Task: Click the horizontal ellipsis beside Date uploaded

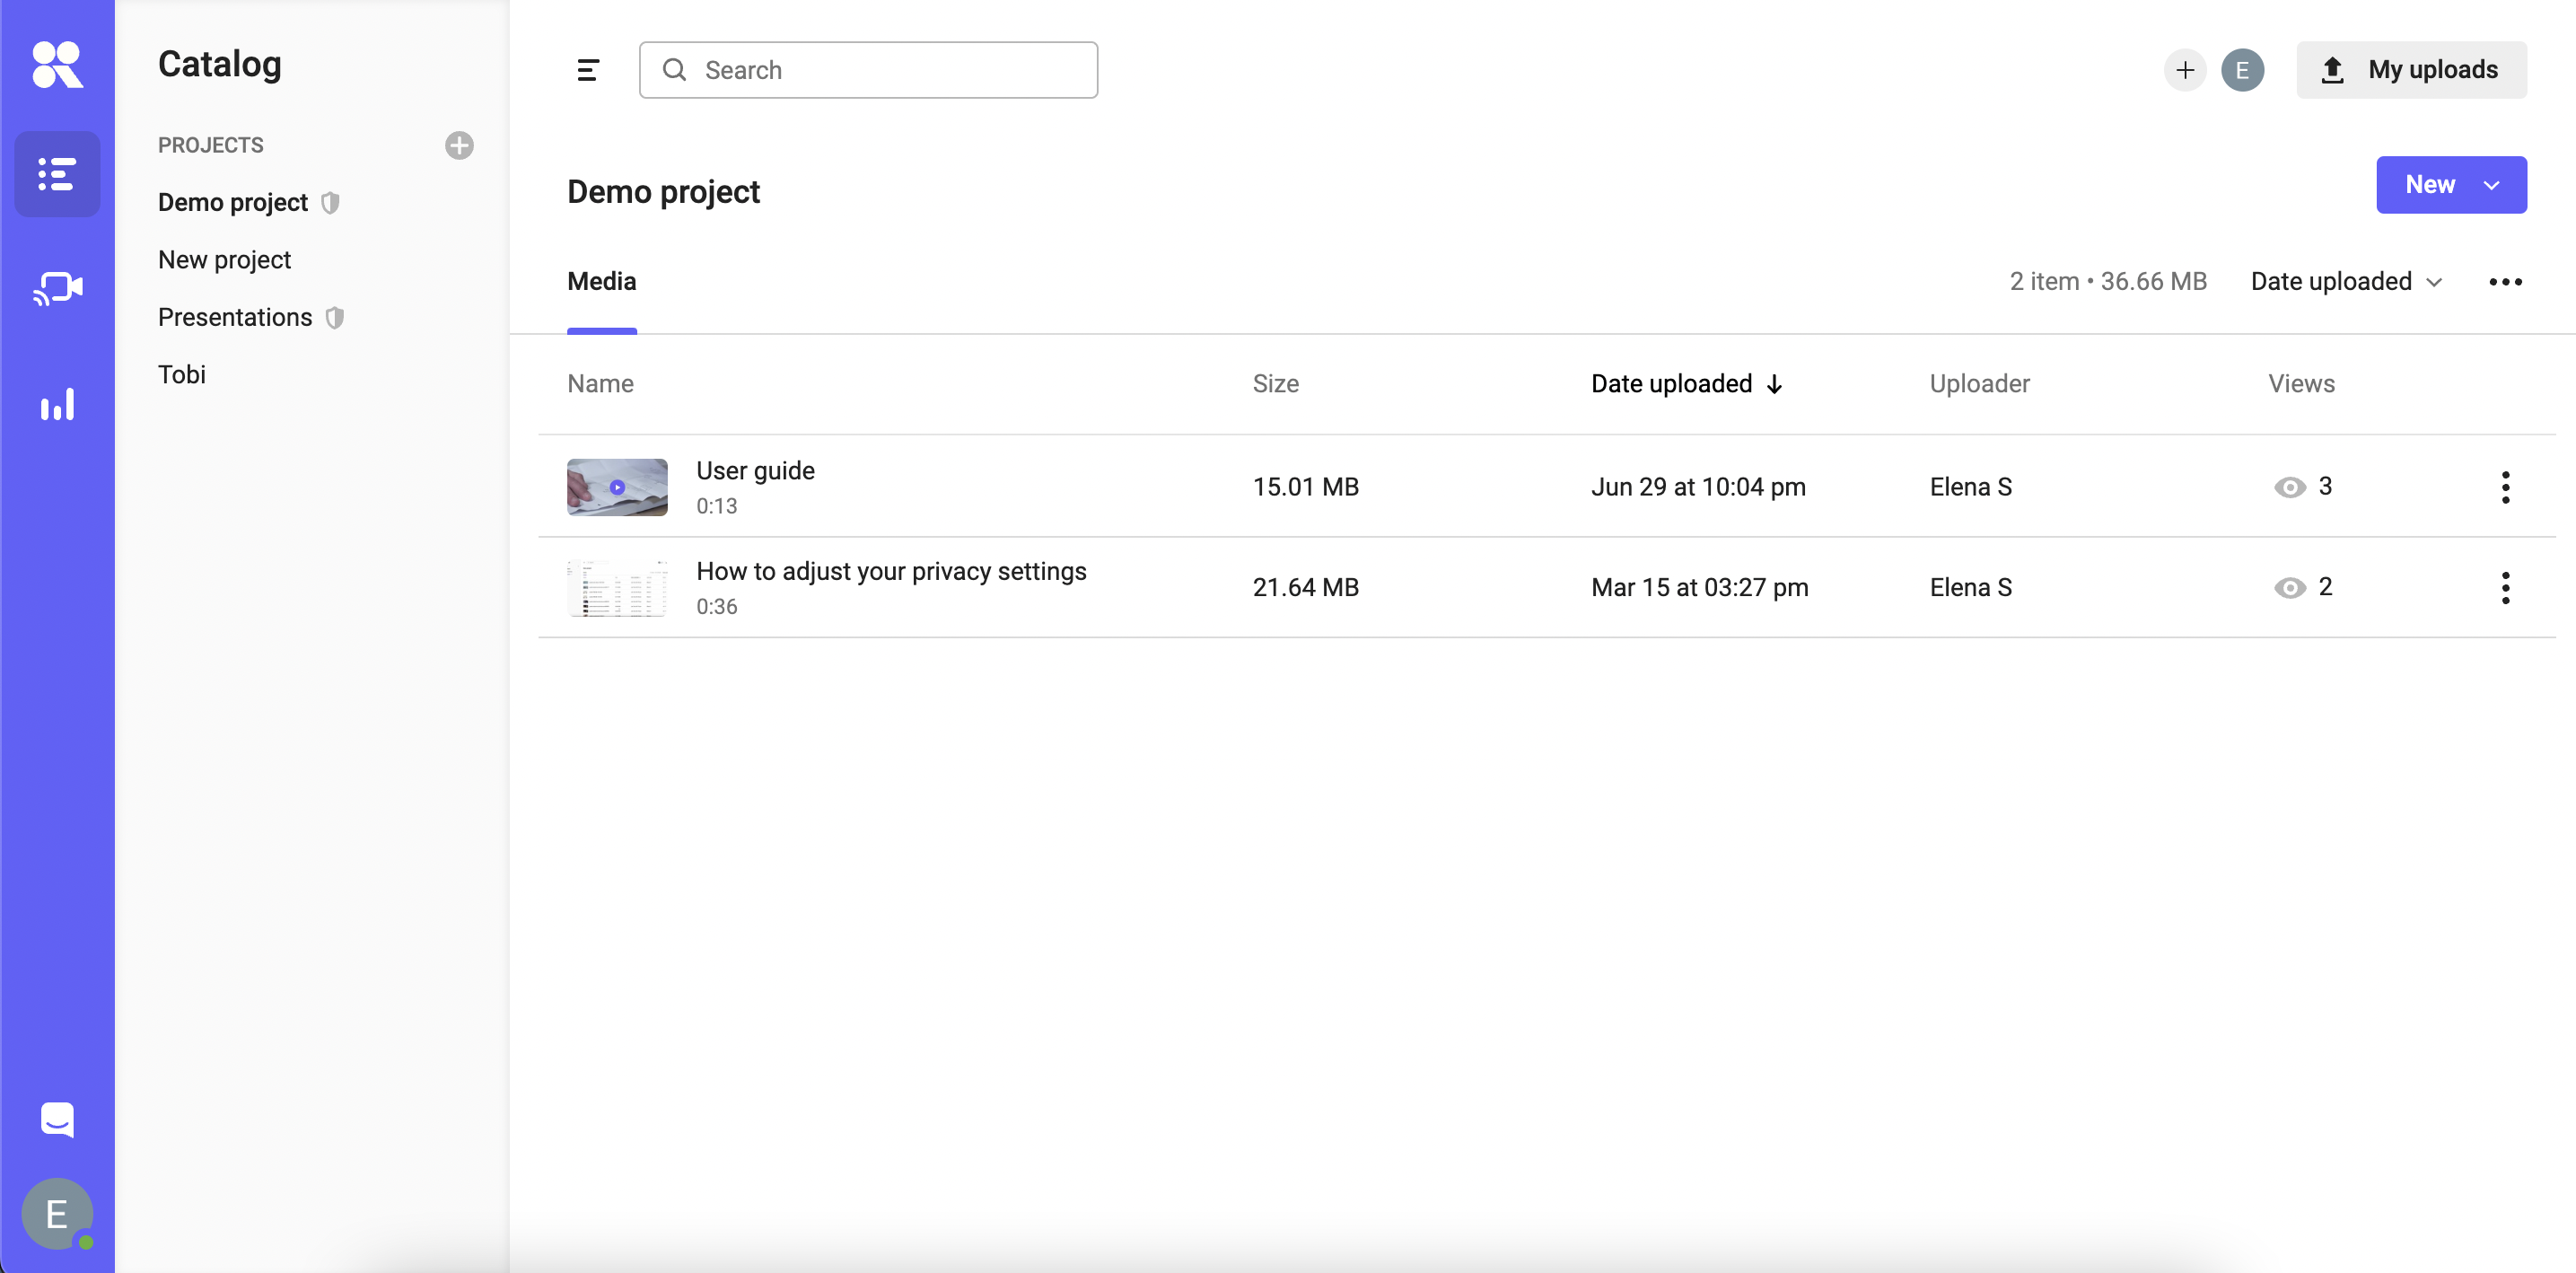Action: (2505, 282)
